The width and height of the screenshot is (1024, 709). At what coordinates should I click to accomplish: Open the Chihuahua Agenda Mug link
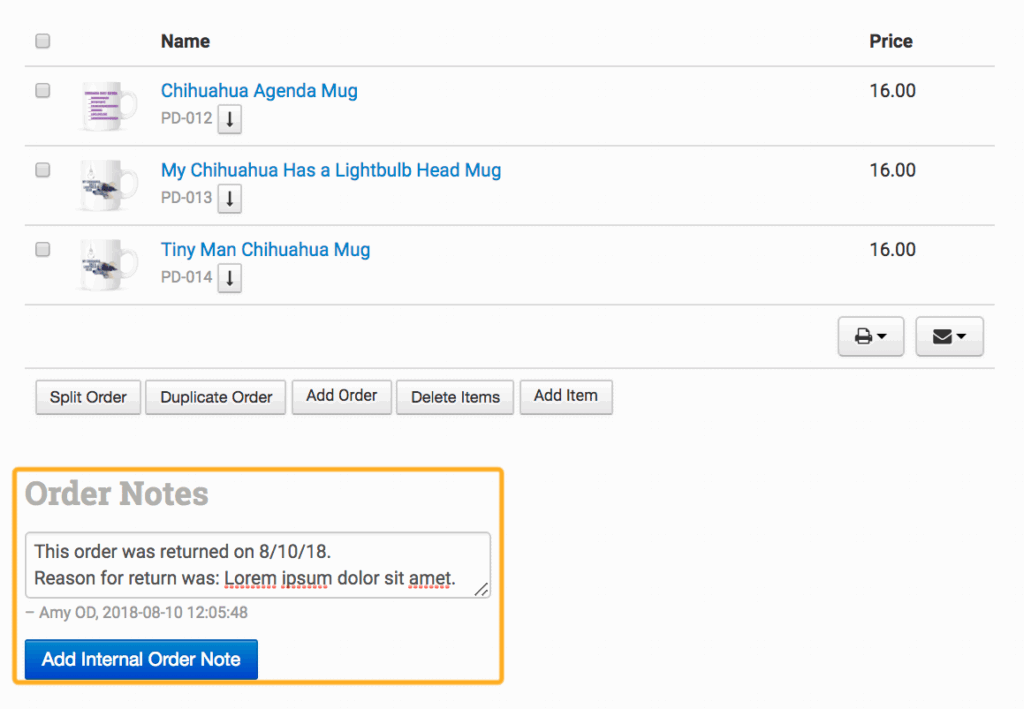(x=259, y=91)
